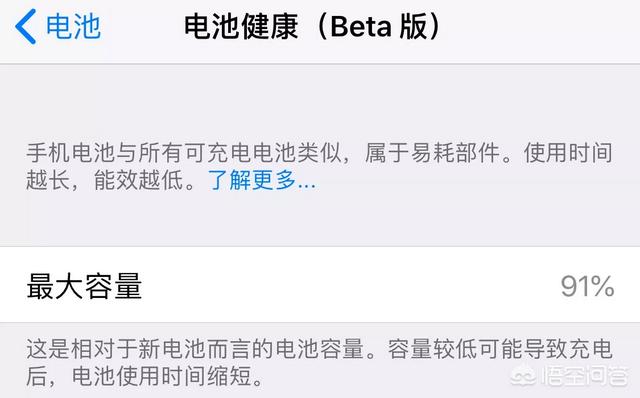640x398 pixels.
Task: Open the 了解更多… link
Action: click(262, 180)
